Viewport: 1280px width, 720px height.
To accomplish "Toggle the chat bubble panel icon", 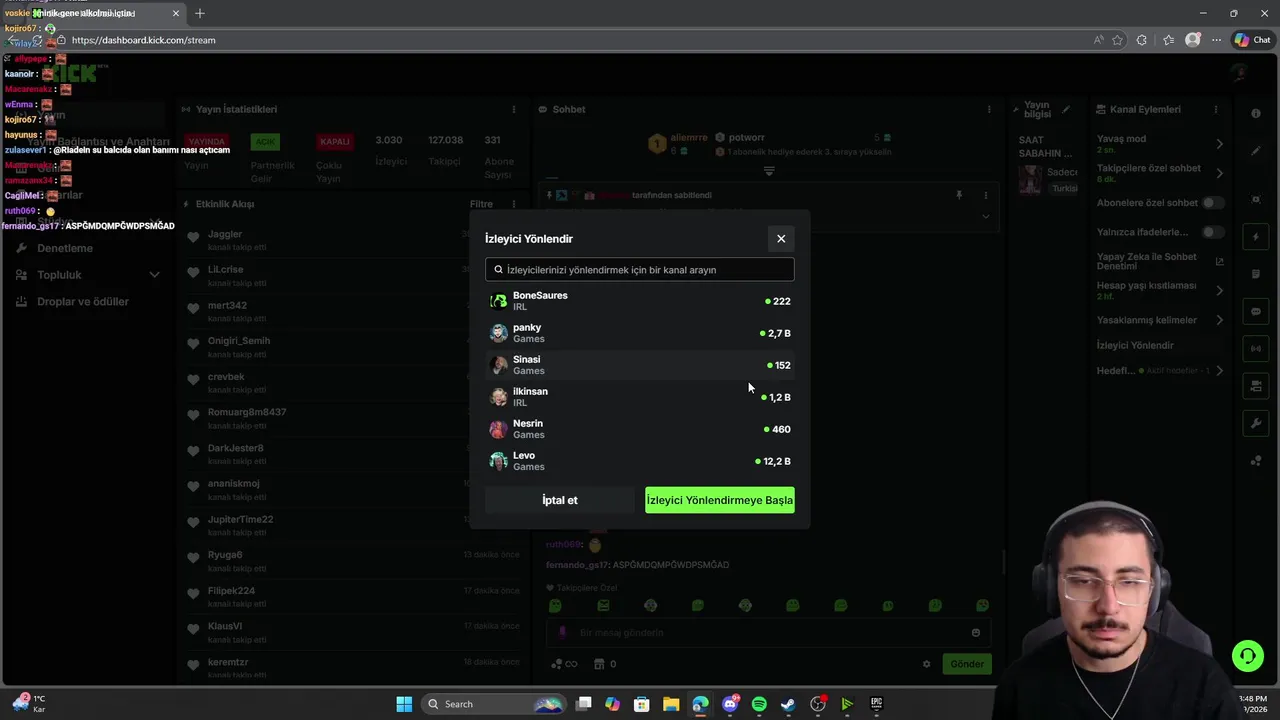I will (x=1256, y=311).
